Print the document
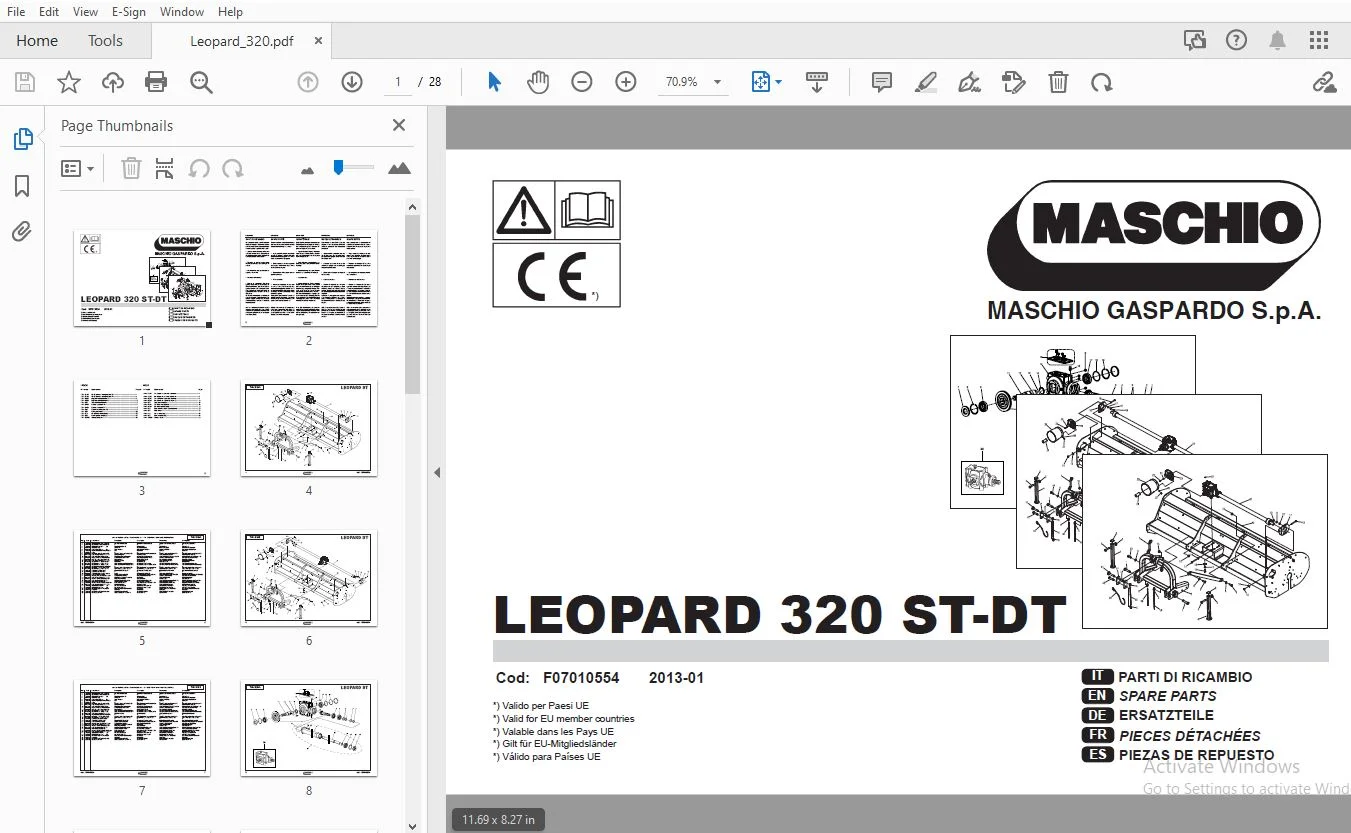 [156, 82]
